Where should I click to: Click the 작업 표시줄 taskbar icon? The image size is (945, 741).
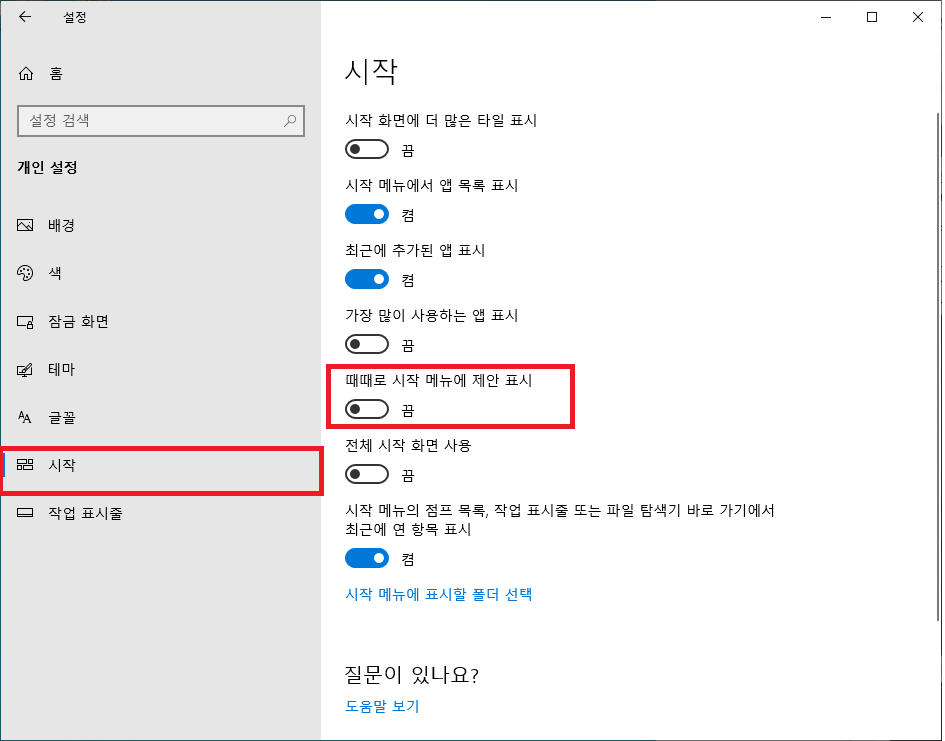25,513
